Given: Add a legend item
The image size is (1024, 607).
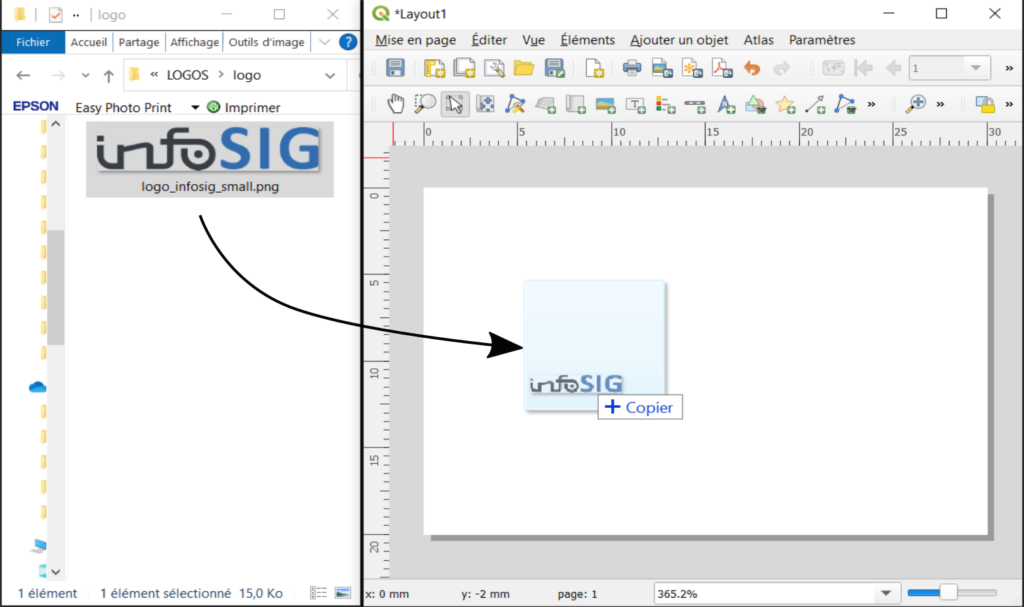Looking at the screenshot, I should [665, 104].
